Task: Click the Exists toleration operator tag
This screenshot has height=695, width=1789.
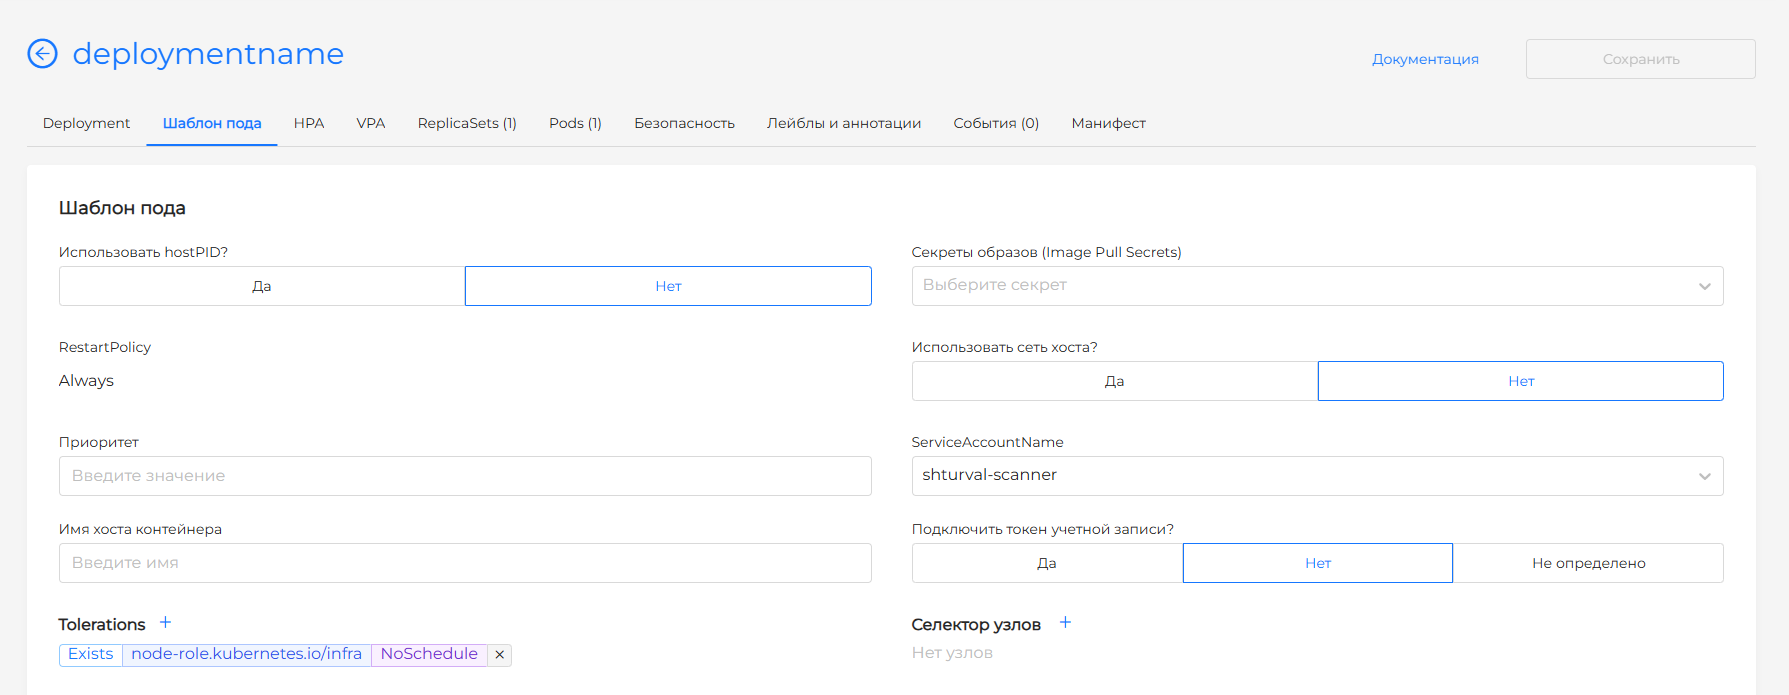Action: click(91, 654)
